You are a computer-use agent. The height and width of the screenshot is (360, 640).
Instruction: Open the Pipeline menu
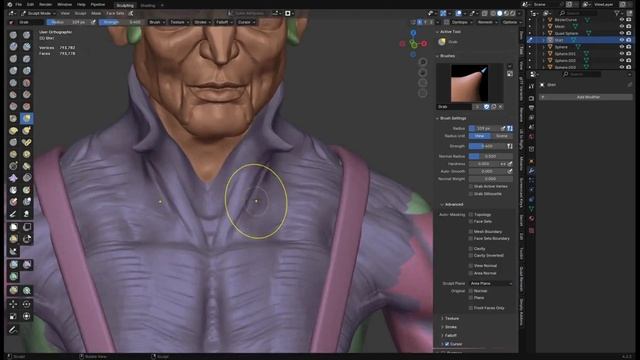(x=98, y=4)
